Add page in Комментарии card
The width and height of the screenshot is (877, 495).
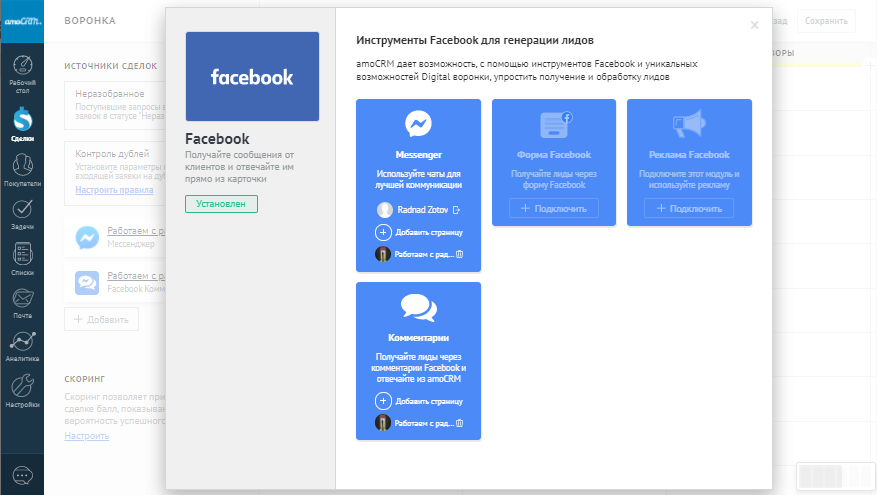click(418, 401)
